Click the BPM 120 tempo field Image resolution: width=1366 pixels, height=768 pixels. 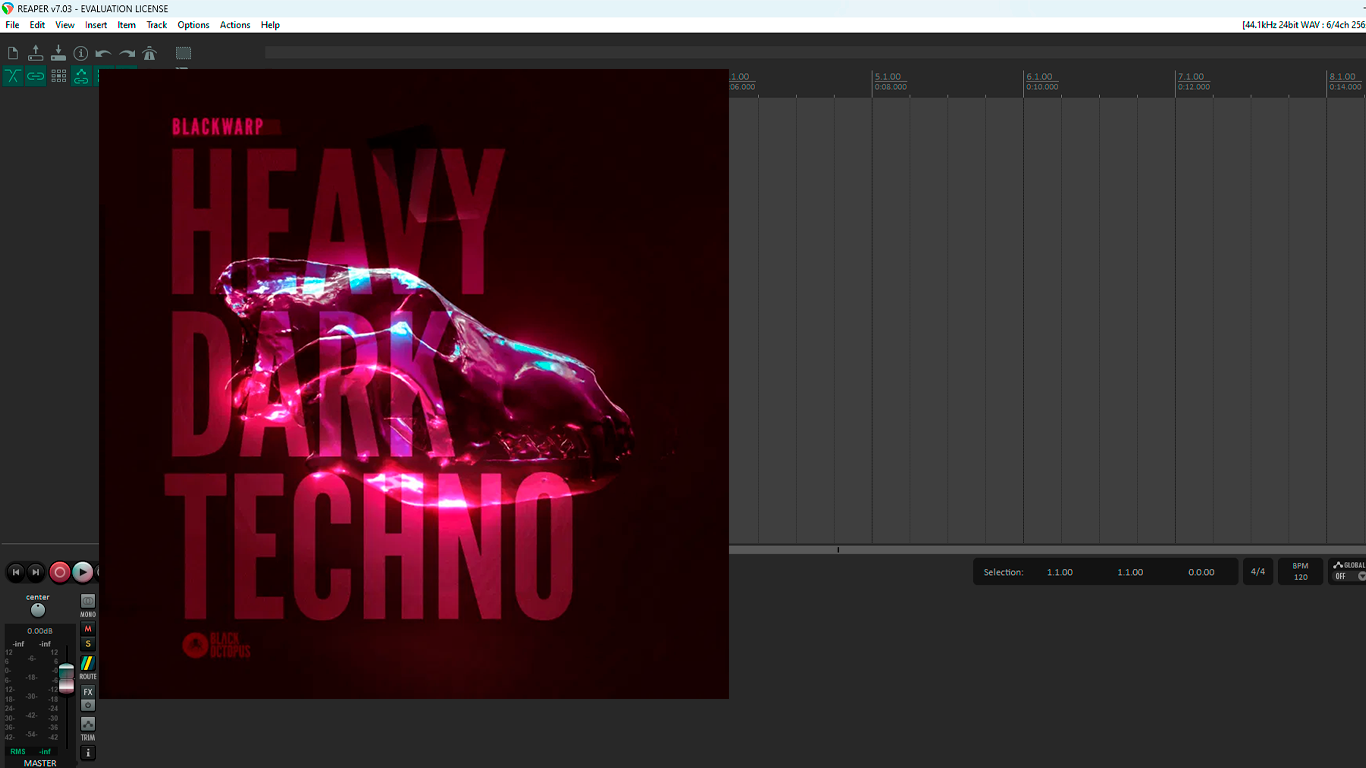coord(1300,572)
